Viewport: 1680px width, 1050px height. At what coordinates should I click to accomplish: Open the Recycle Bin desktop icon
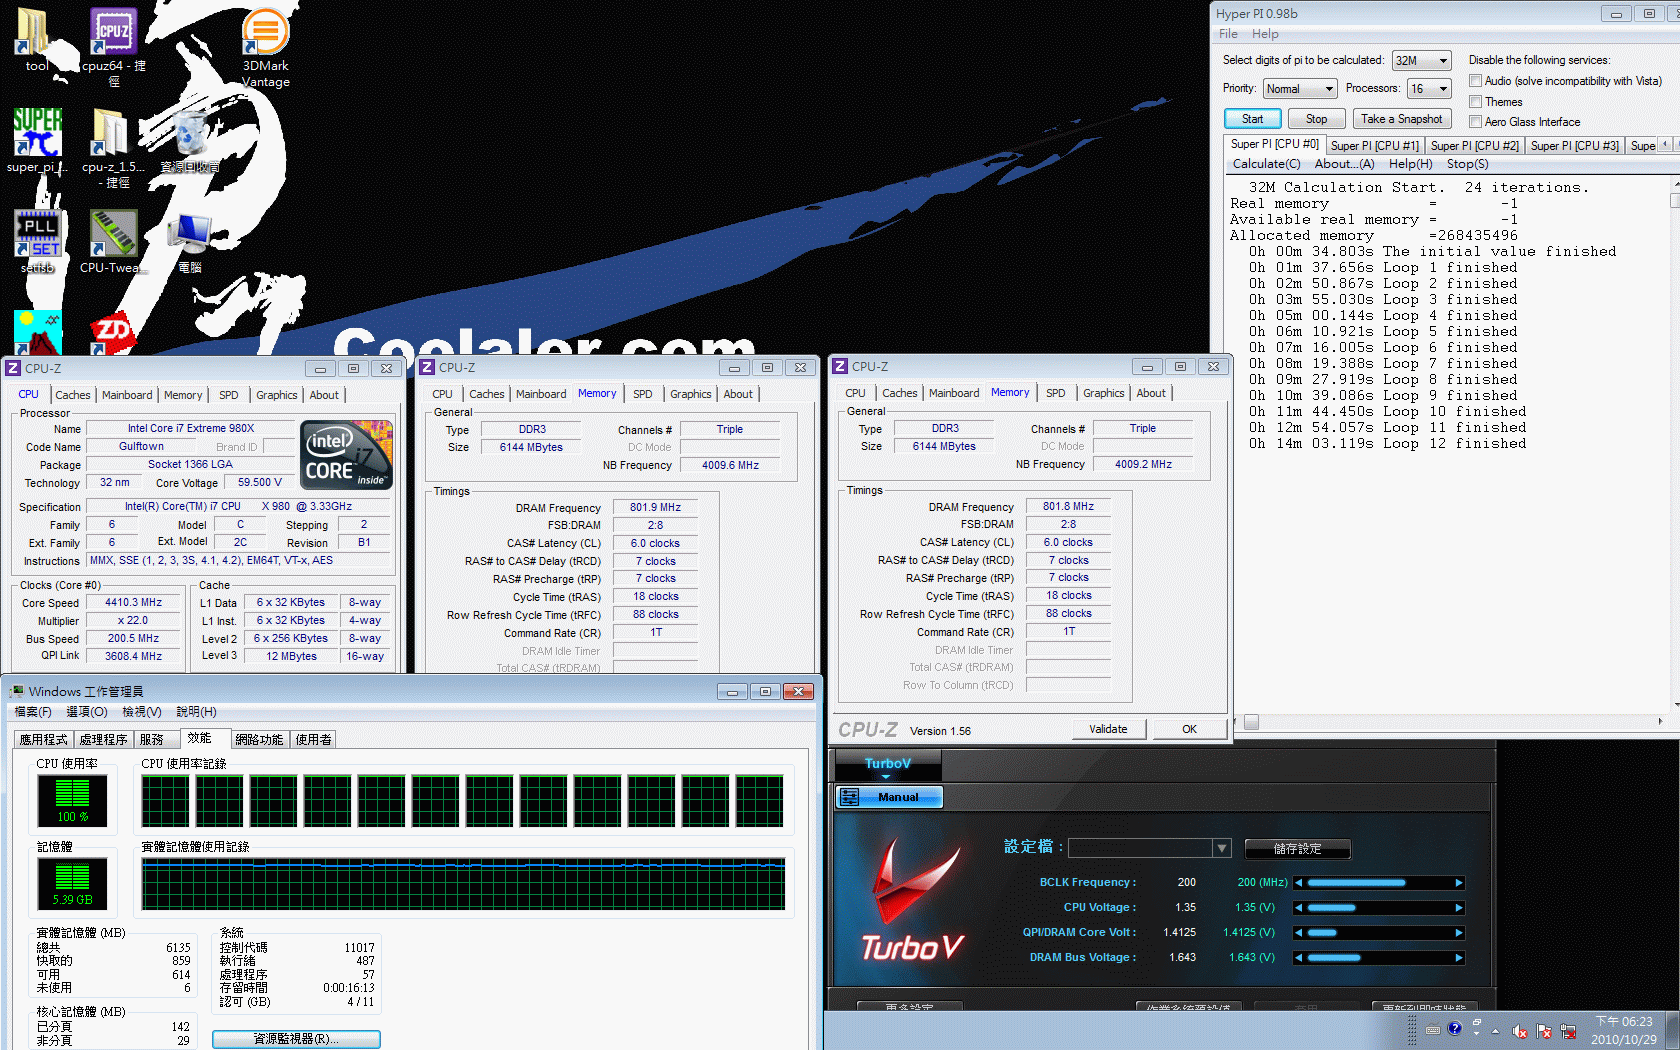click(x=190, y=141)
